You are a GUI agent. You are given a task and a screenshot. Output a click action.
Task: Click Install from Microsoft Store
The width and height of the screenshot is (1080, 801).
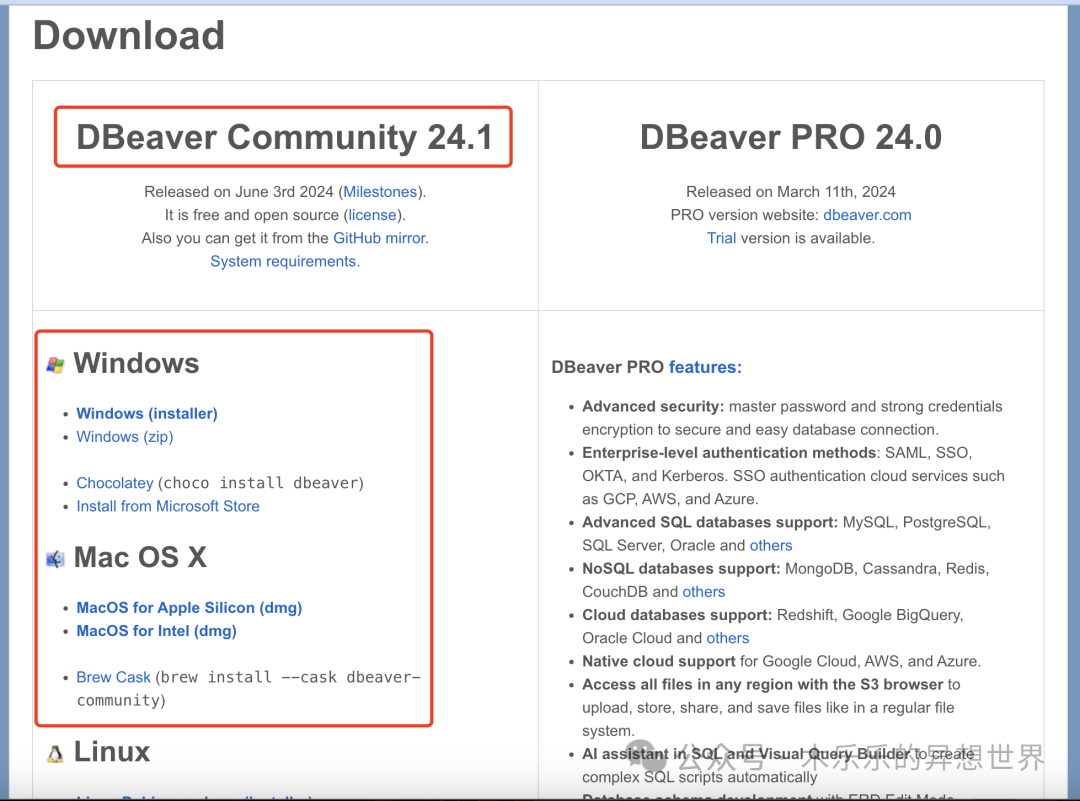tap(168, 506)
